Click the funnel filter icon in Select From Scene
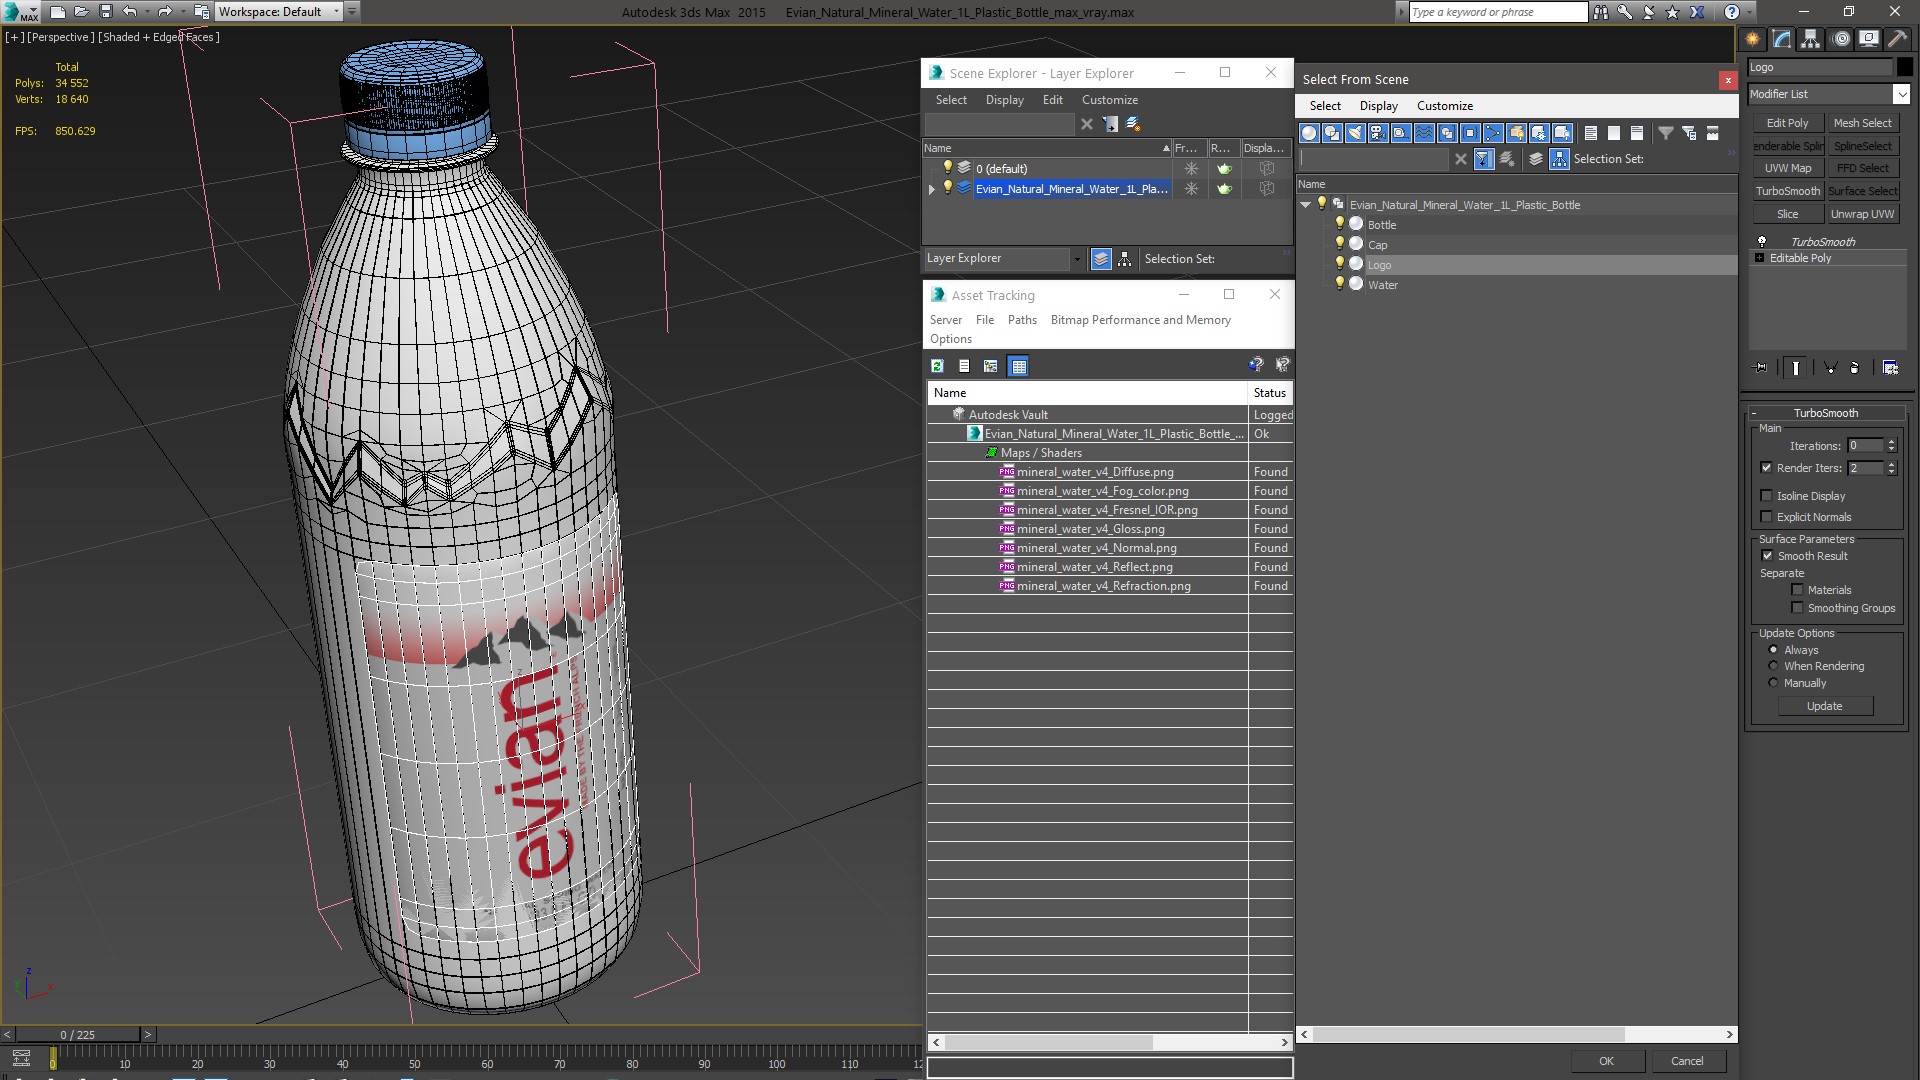 (x=1666, y=133)
